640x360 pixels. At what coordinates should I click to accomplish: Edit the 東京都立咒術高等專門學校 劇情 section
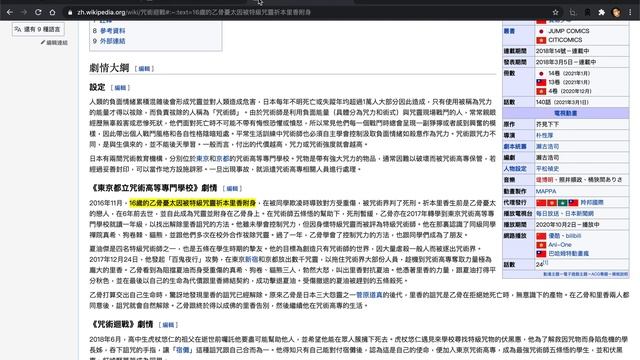pos(233,188)
